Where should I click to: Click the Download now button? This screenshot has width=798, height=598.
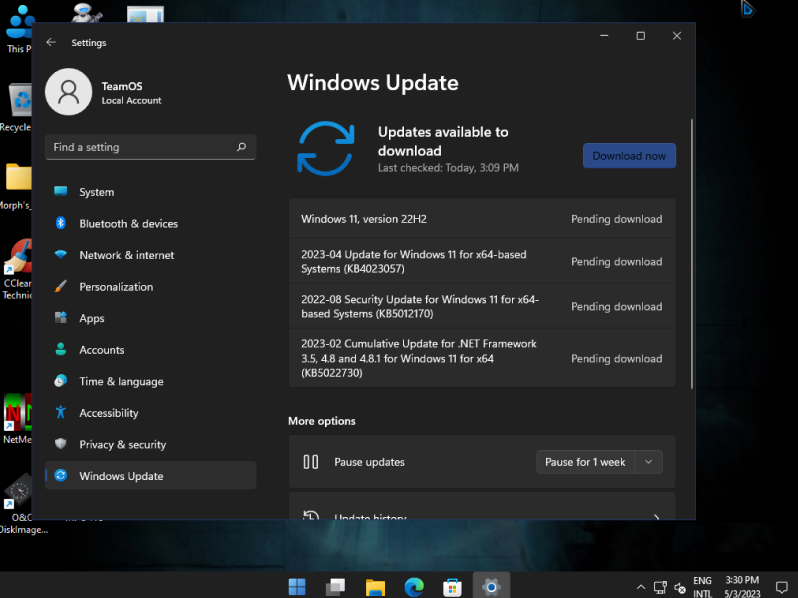[629, 156]
